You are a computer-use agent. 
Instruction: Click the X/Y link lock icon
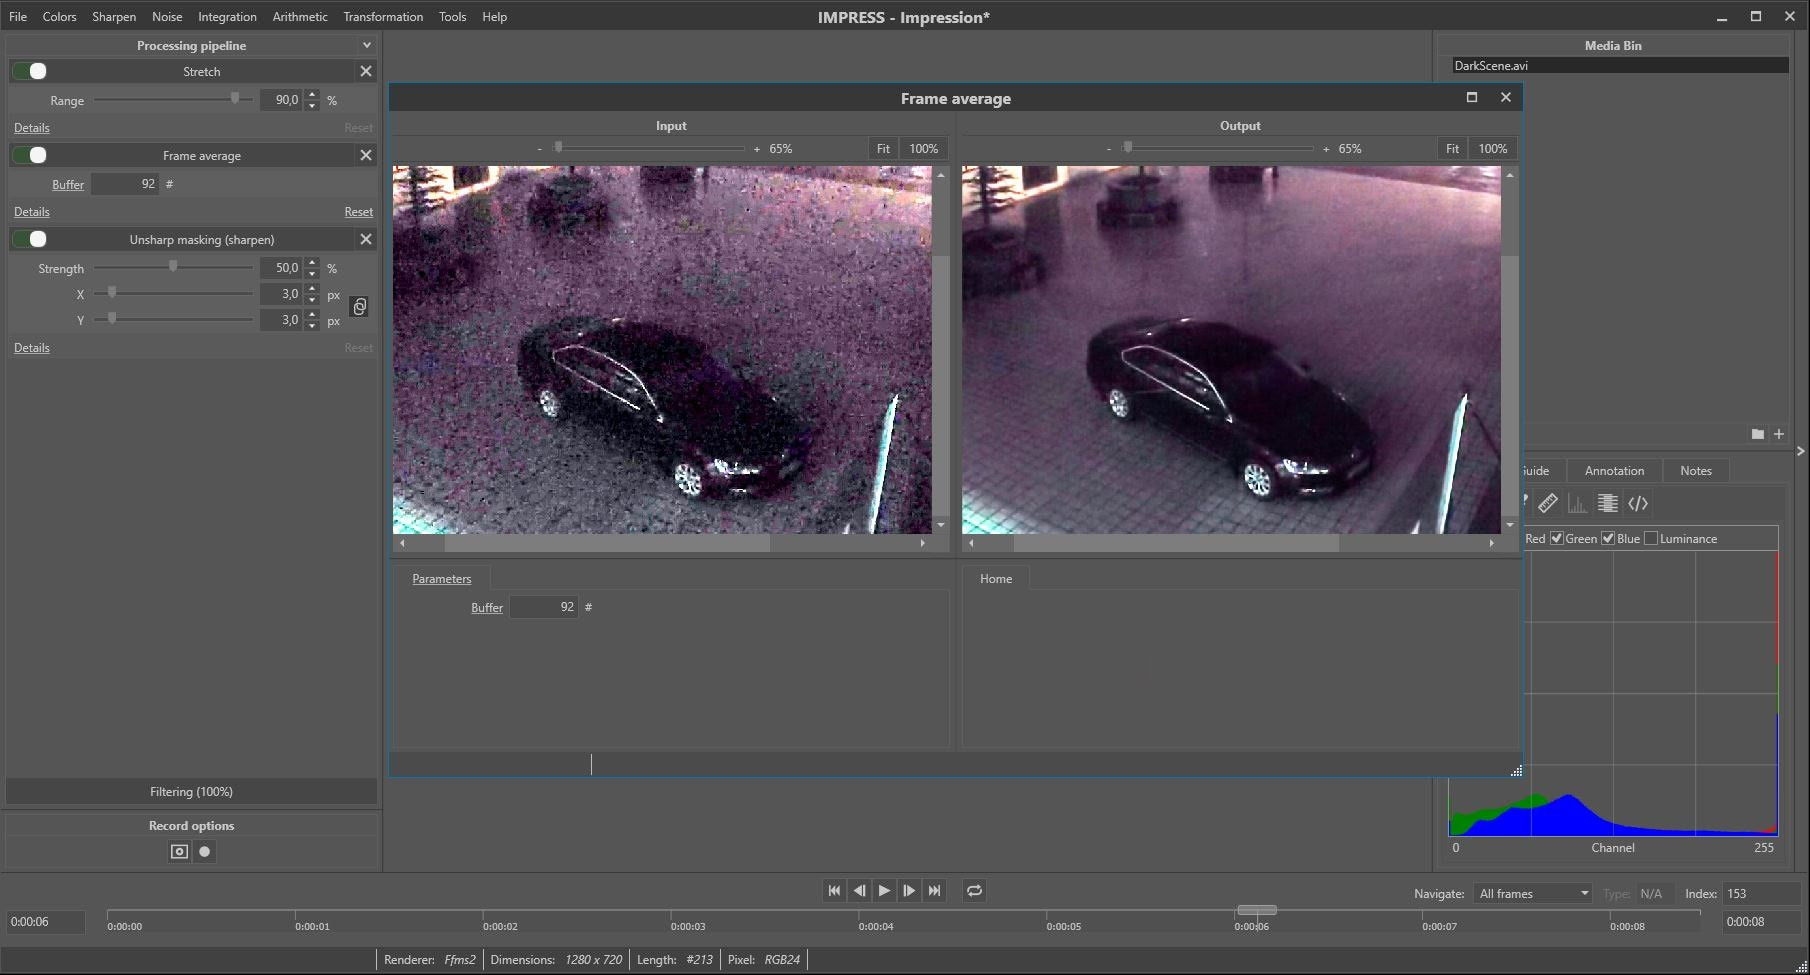point(360,307)
